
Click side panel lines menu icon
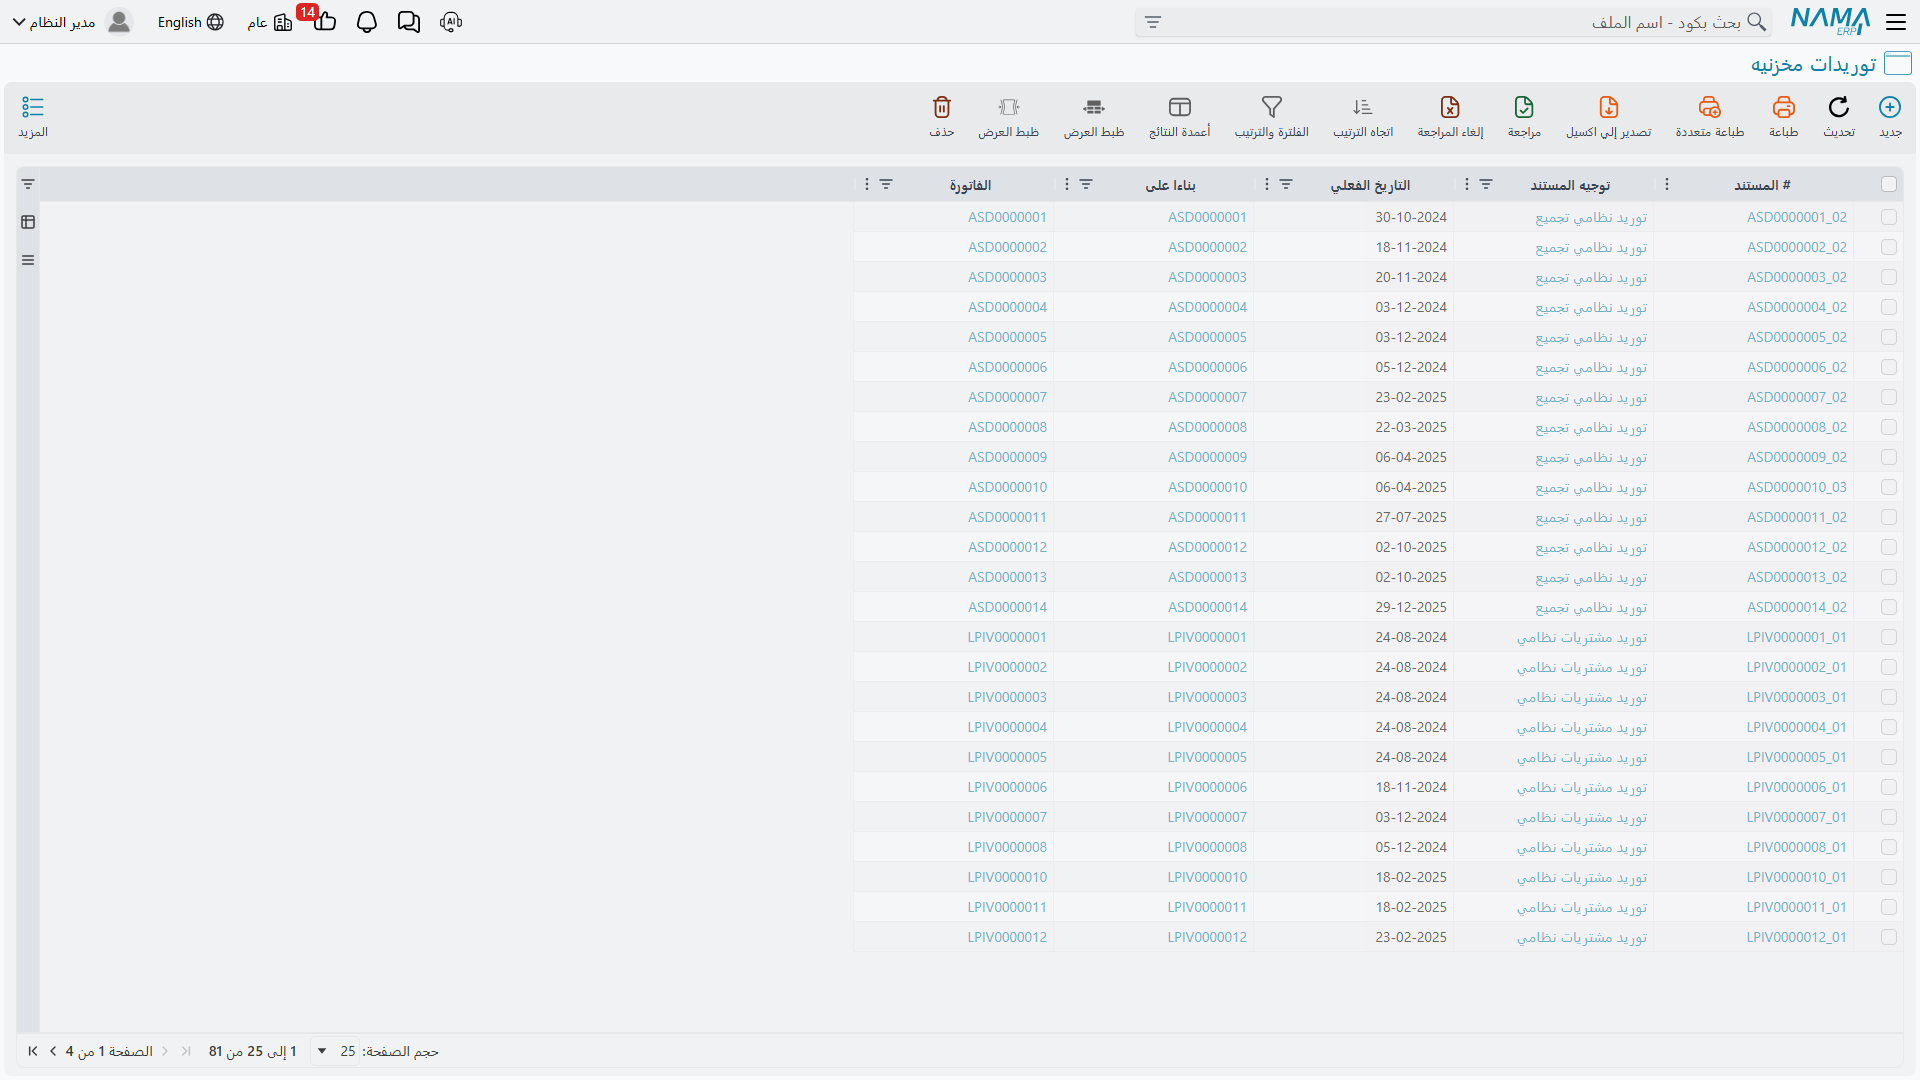[x=28, y=260]
